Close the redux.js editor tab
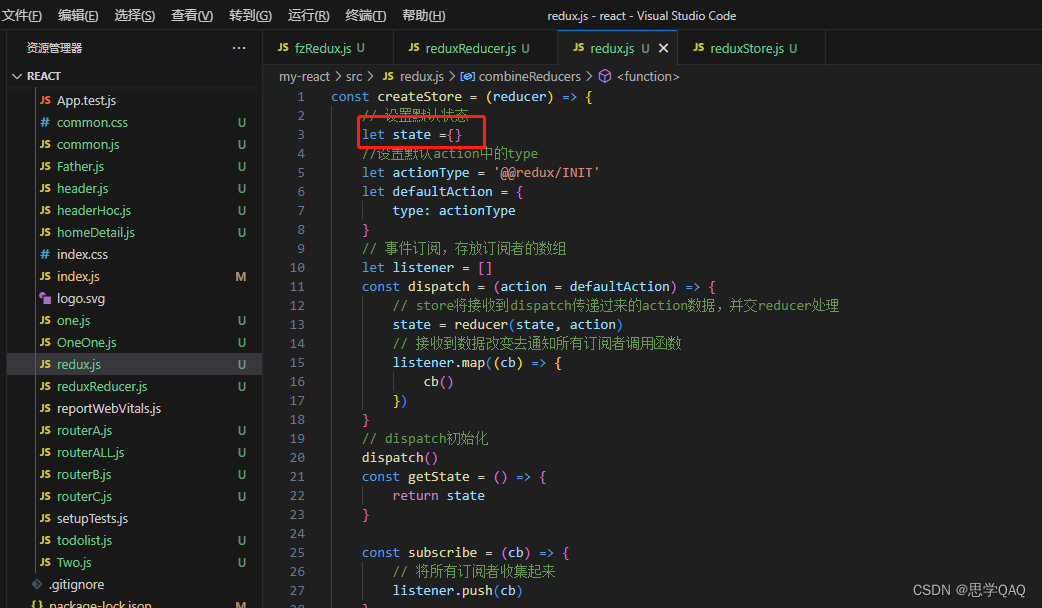Image resolution: width=1042 pixels, height=608 pixels. click(x=663, y=46)
